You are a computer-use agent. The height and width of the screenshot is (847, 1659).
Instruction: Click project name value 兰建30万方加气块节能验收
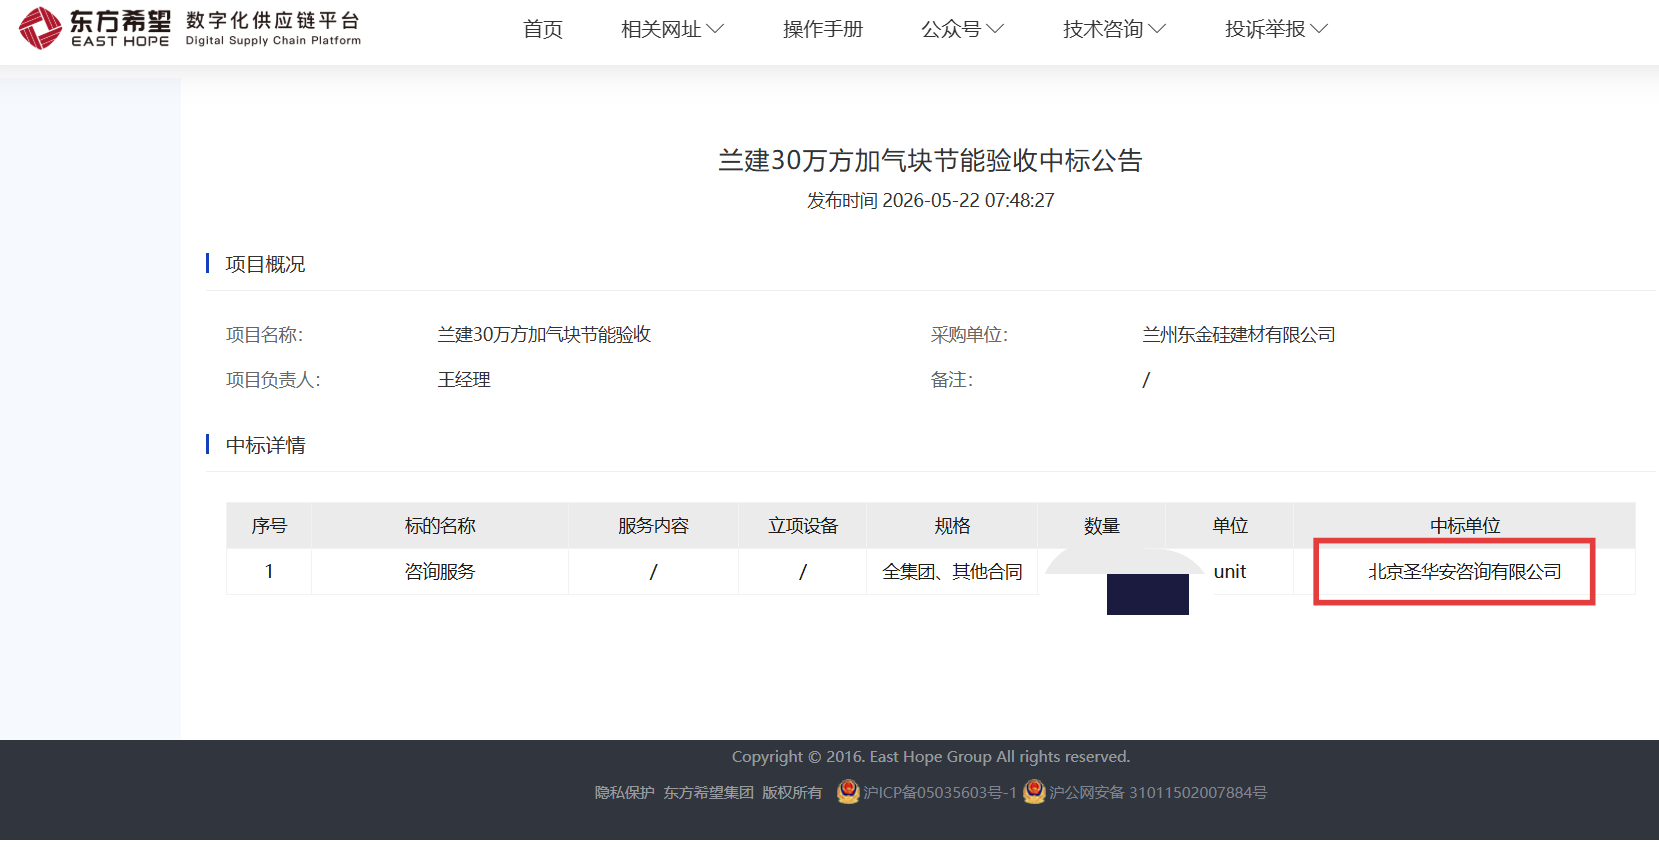coord(544,335)
